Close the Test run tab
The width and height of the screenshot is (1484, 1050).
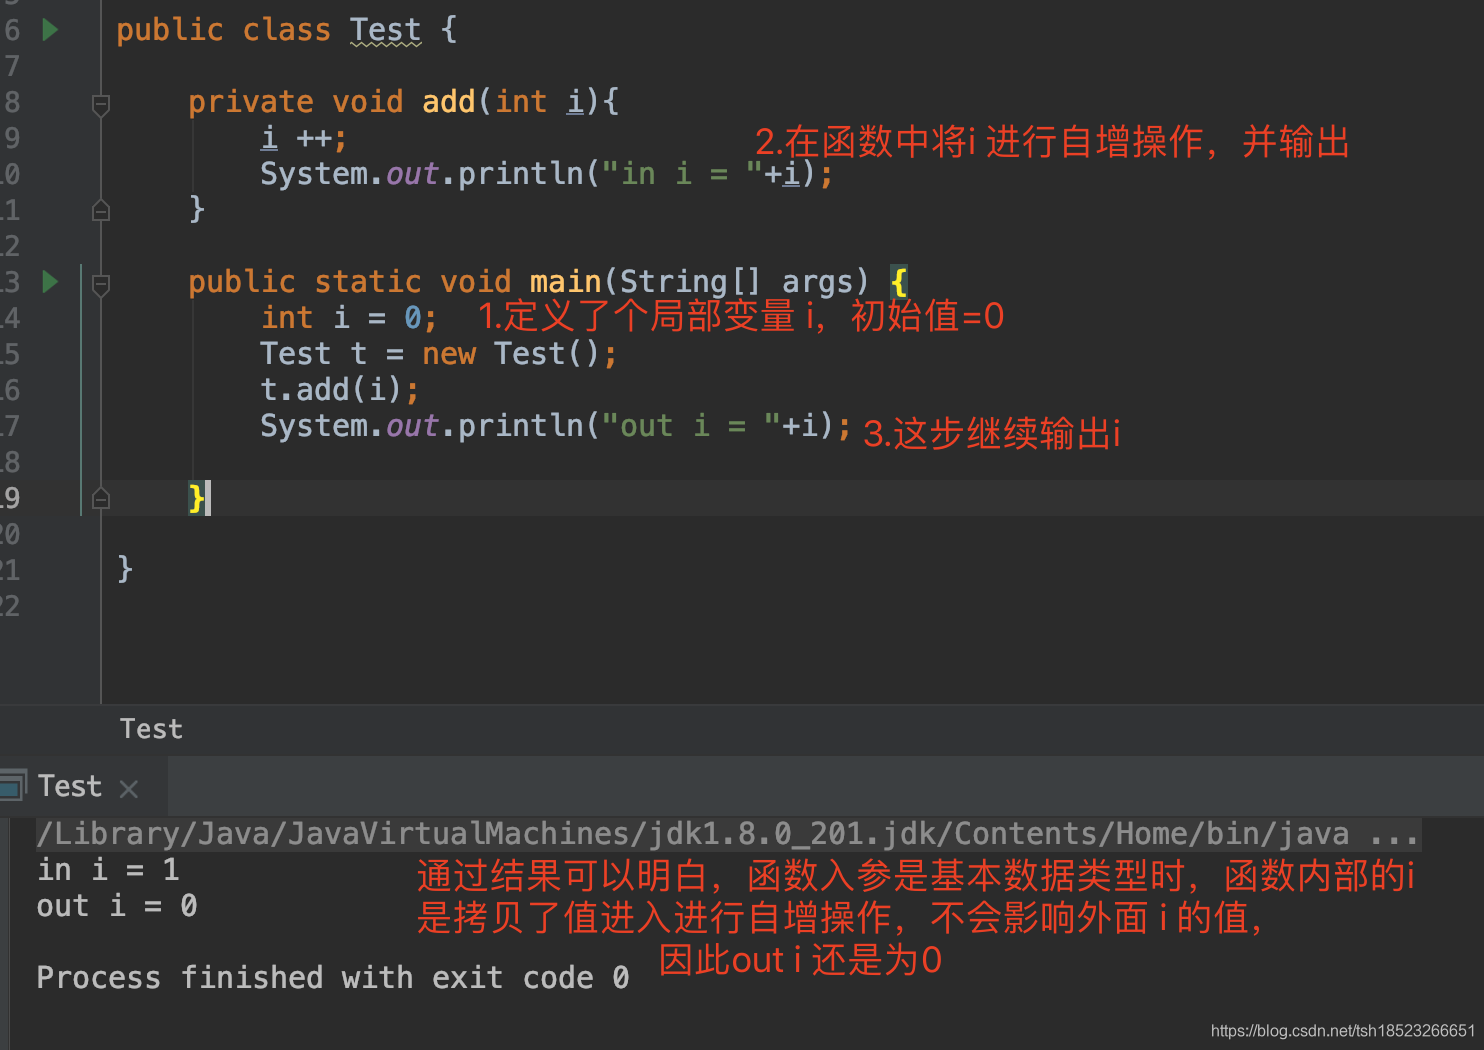[x=128, y=789]
